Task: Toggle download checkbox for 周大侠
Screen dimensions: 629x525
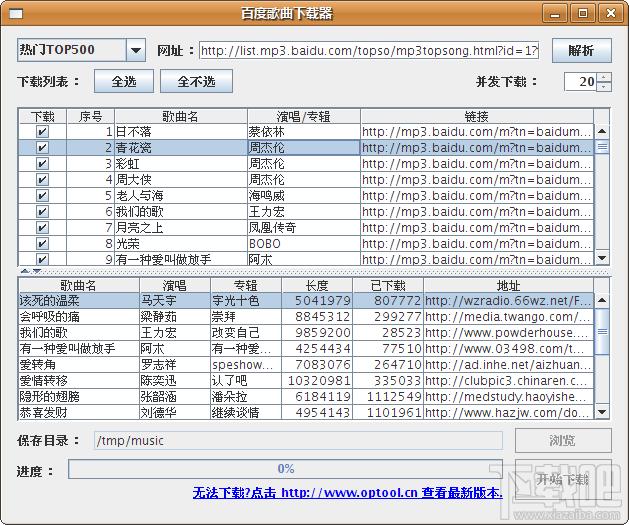Action: click(42, 180)
